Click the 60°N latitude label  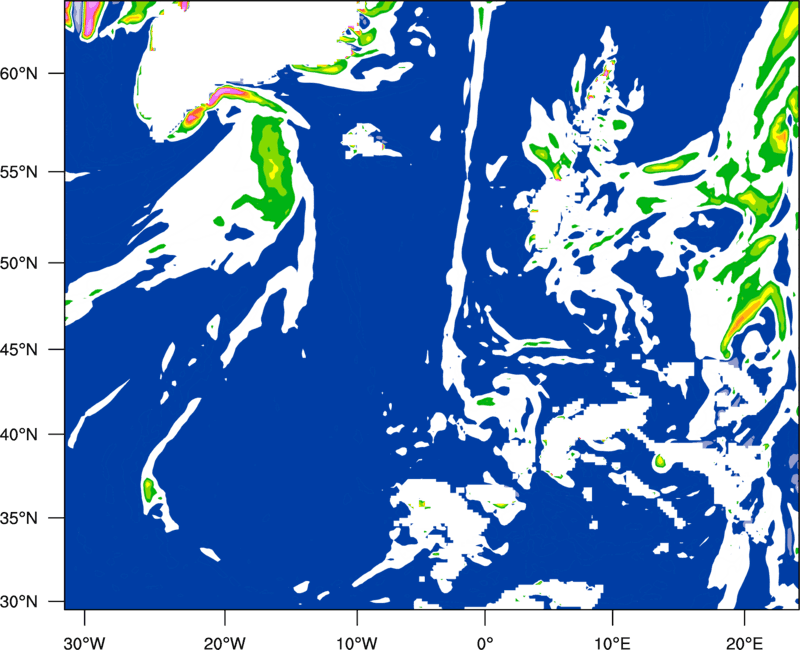pos(19,74)
